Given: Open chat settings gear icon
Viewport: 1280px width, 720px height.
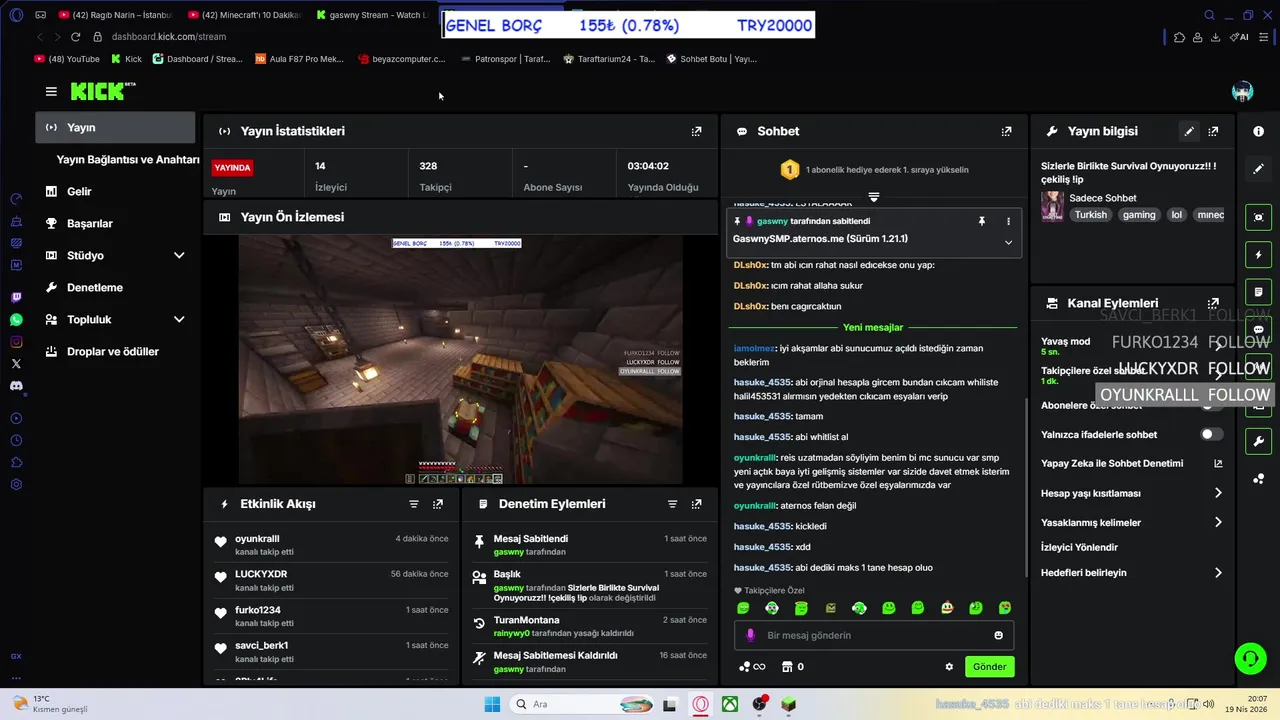Looking at the screenshot, I should tap(949, 667).
